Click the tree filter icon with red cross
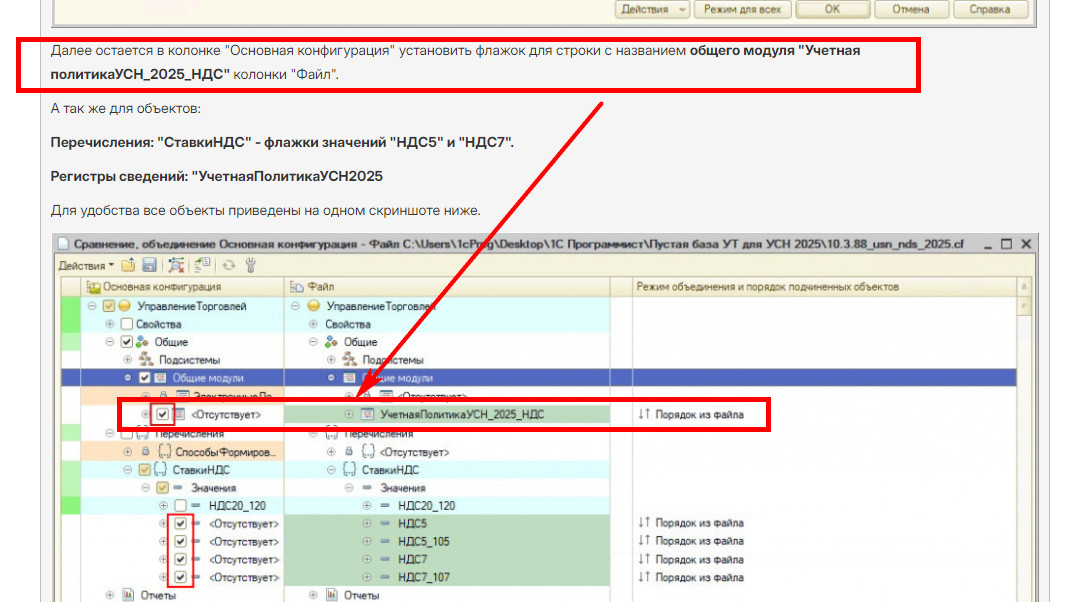 click(176, 265)
